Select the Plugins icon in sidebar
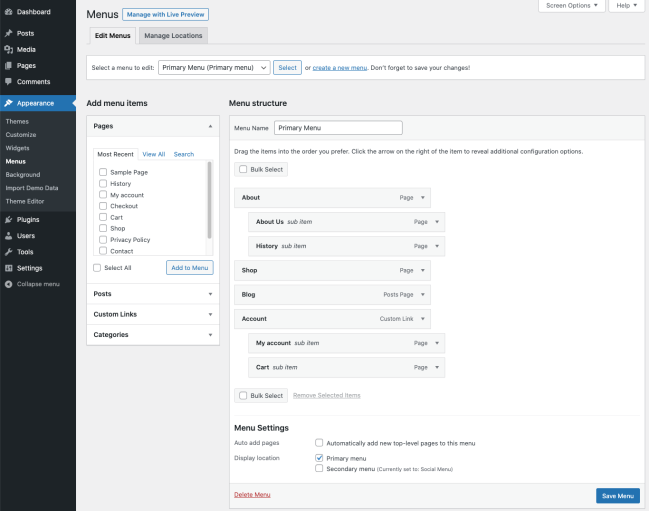 (9, 219)
